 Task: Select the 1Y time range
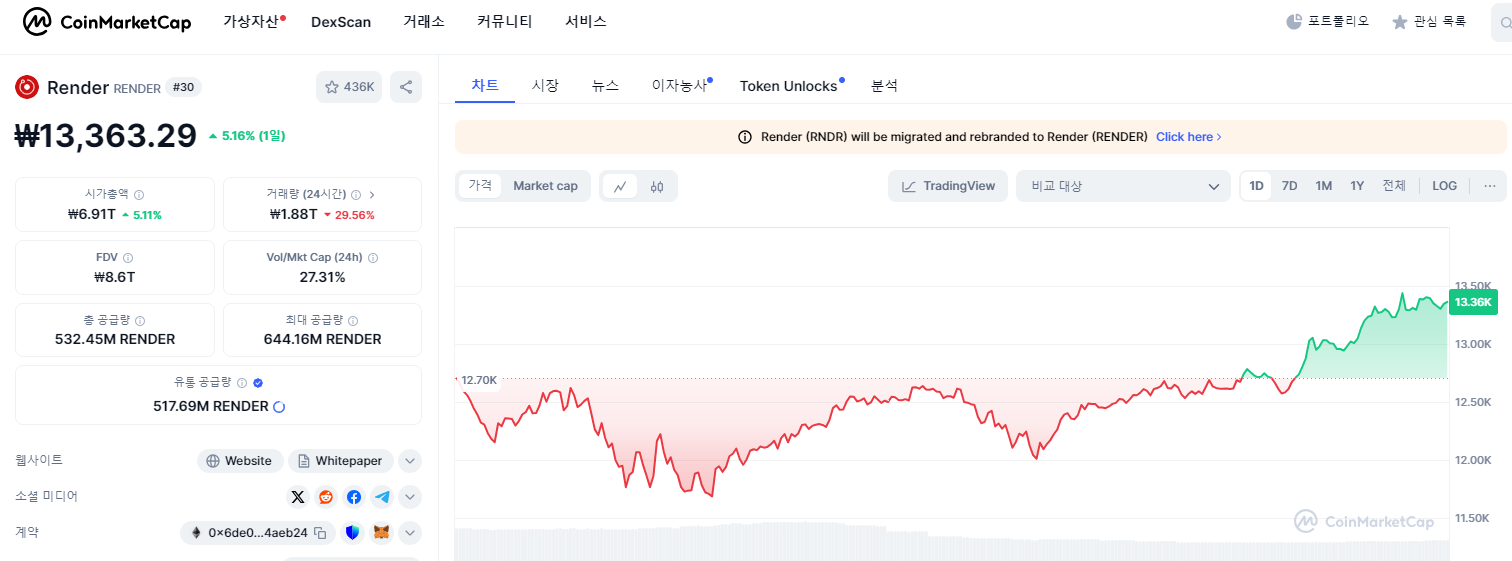[x=1357, y=186]
